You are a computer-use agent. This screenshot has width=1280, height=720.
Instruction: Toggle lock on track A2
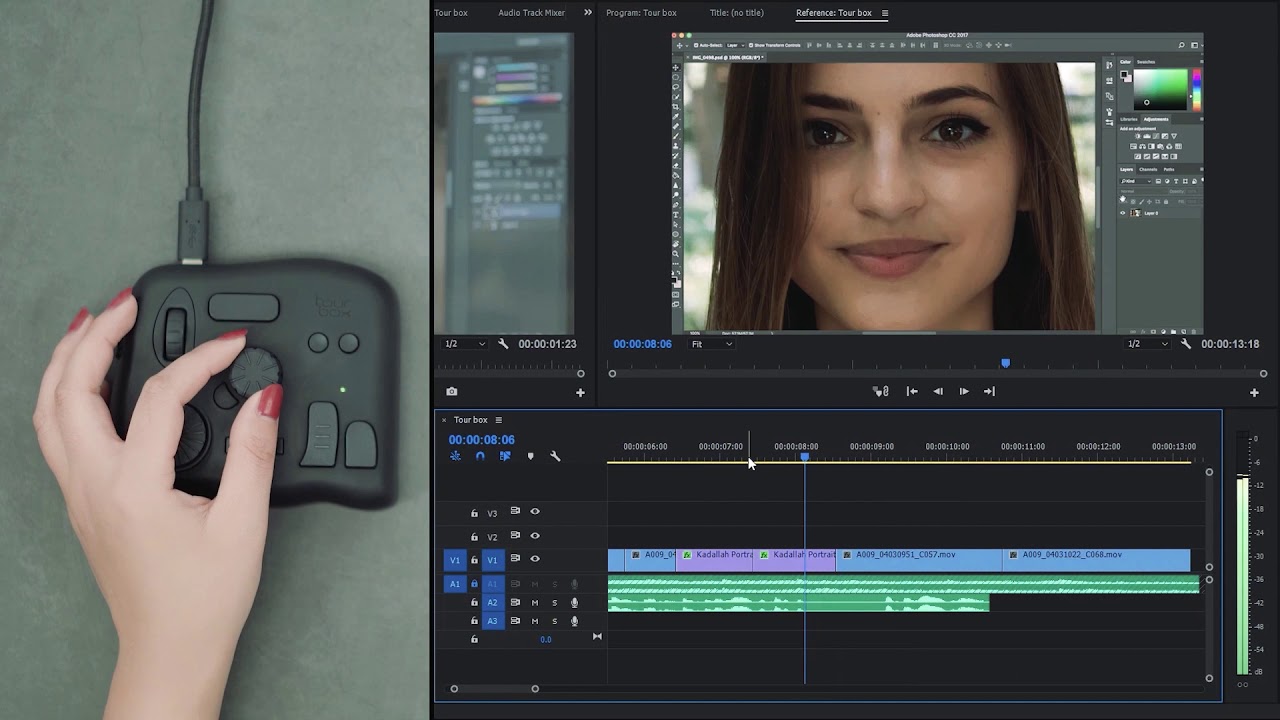pos(474,603)
